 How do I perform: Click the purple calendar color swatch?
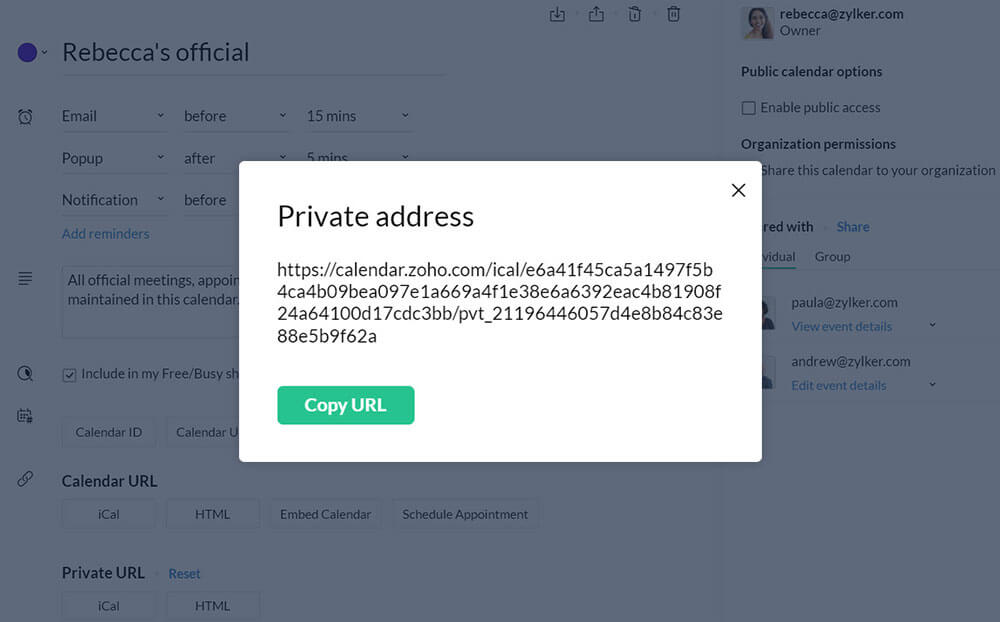click(x=27, y=52)
